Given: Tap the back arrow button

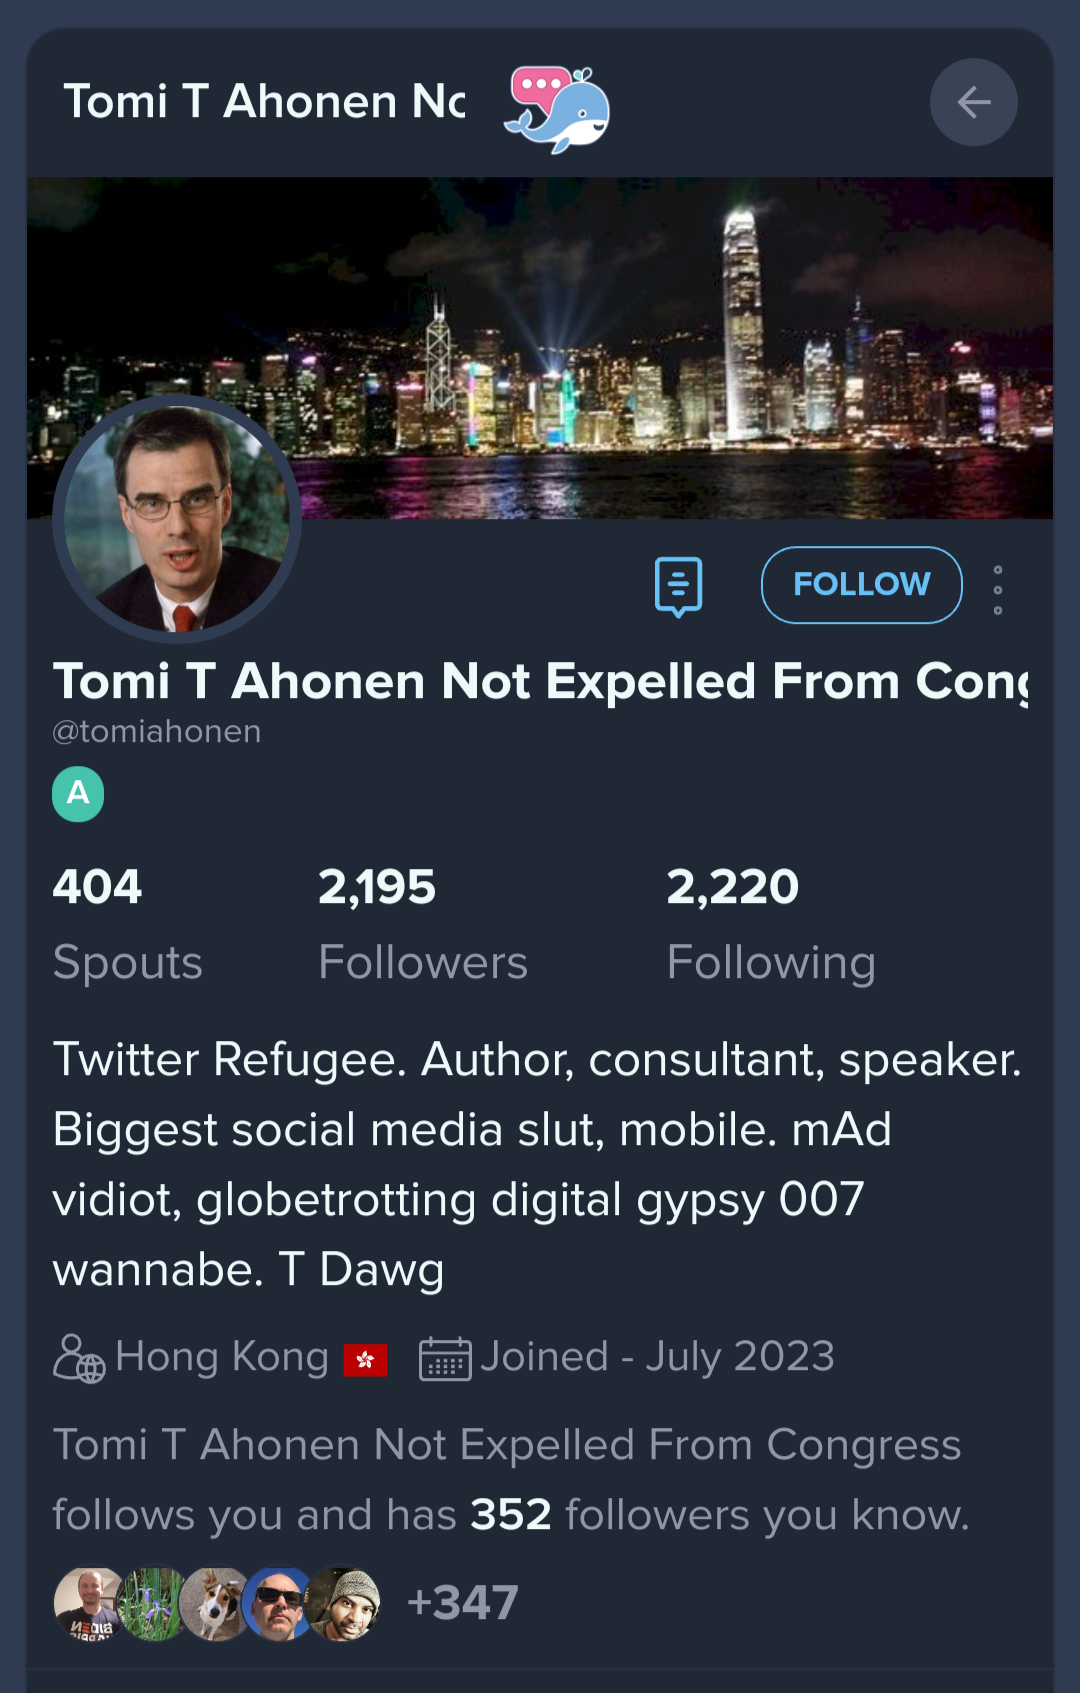Looking at the screenshot, I should tap(973, 102).
